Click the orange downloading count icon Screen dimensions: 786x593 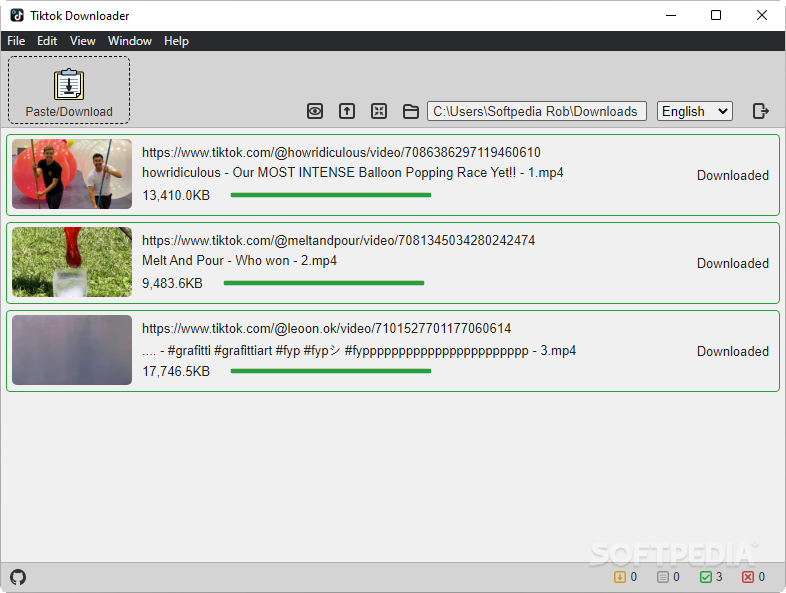620,577
